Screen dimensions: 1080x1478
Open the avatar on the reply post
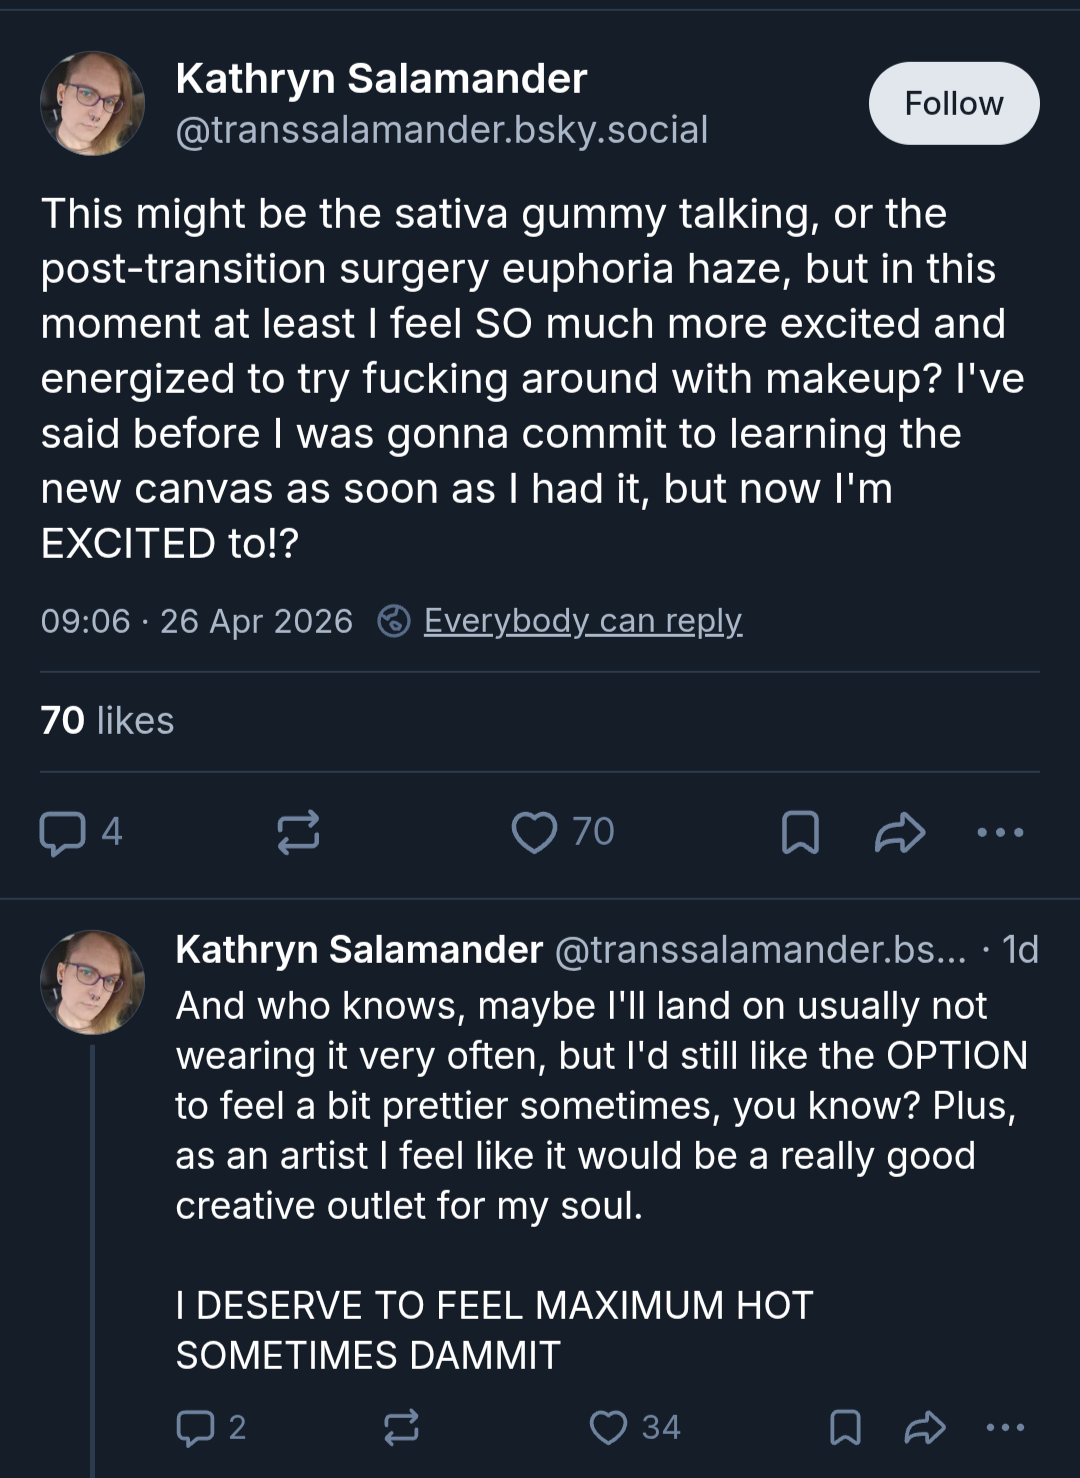pos(92,982)
